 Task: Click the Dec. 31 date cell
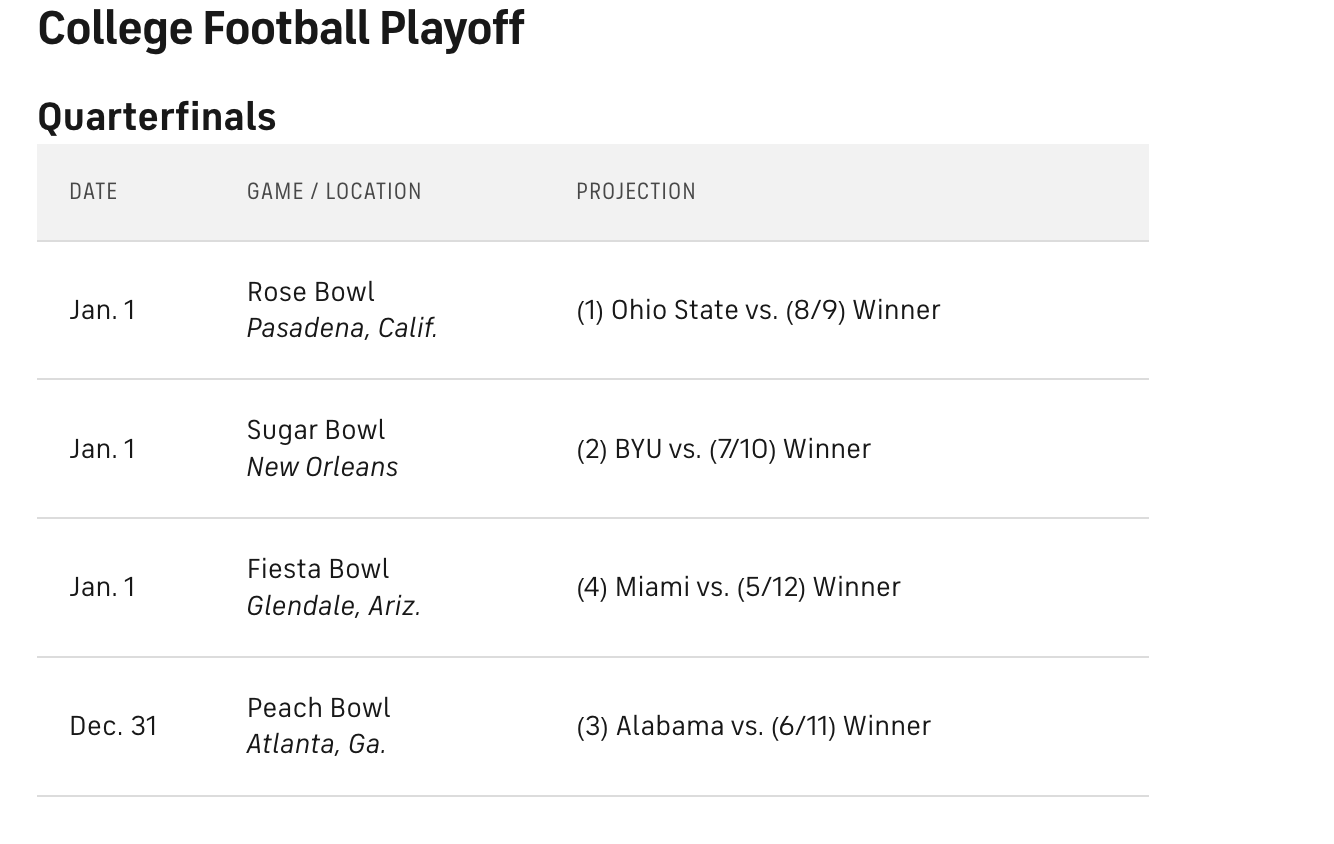coord(113,726)
